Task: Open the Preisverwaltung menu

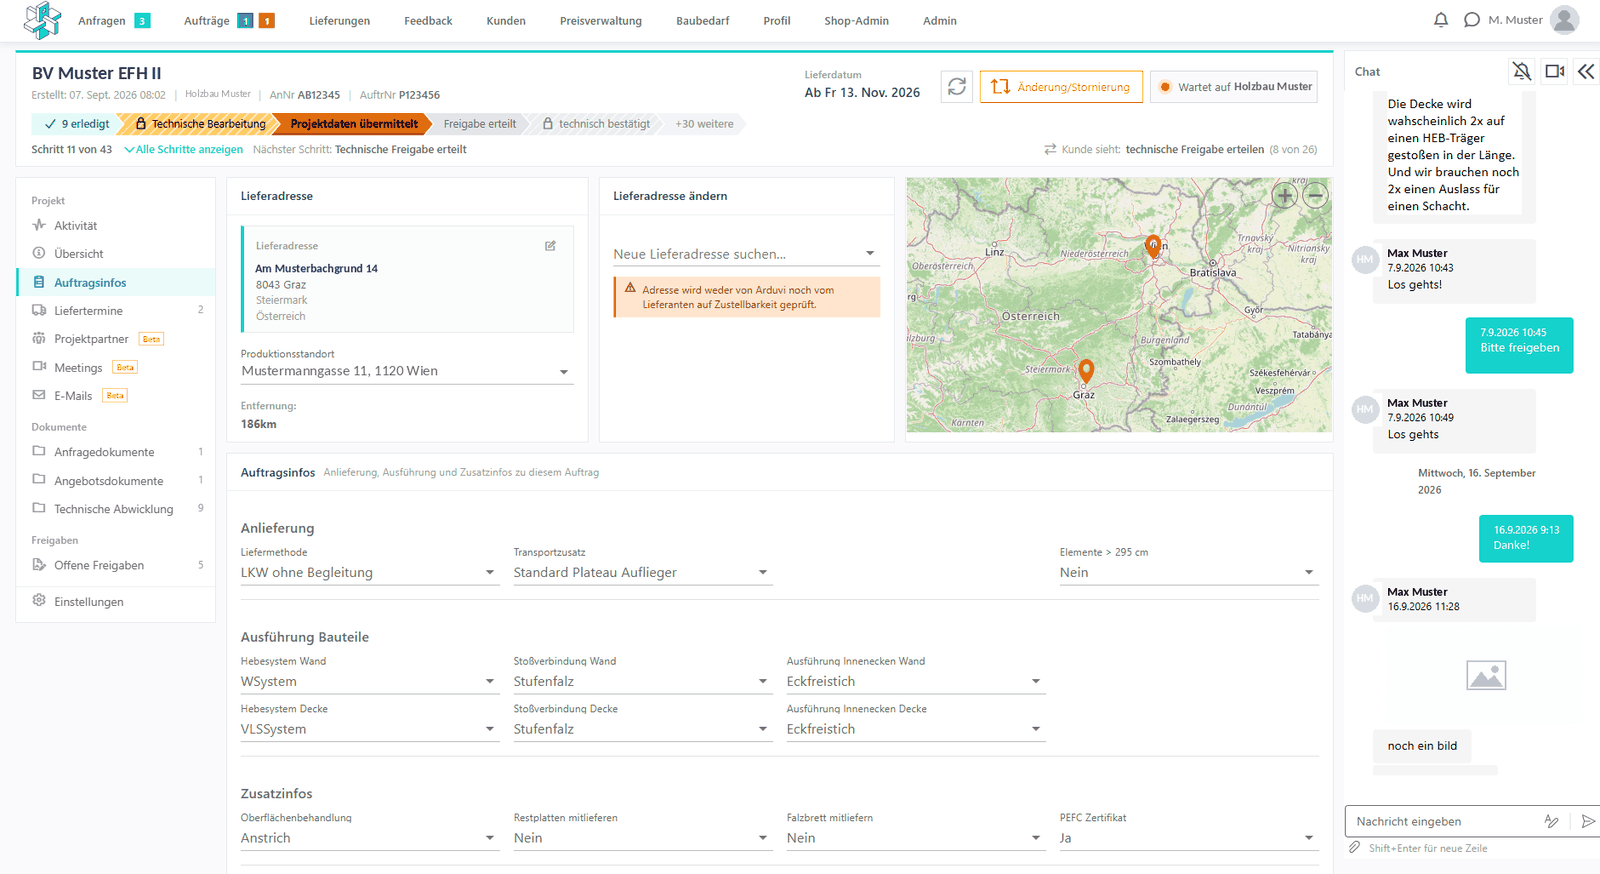Action: [x=601, y=20]
